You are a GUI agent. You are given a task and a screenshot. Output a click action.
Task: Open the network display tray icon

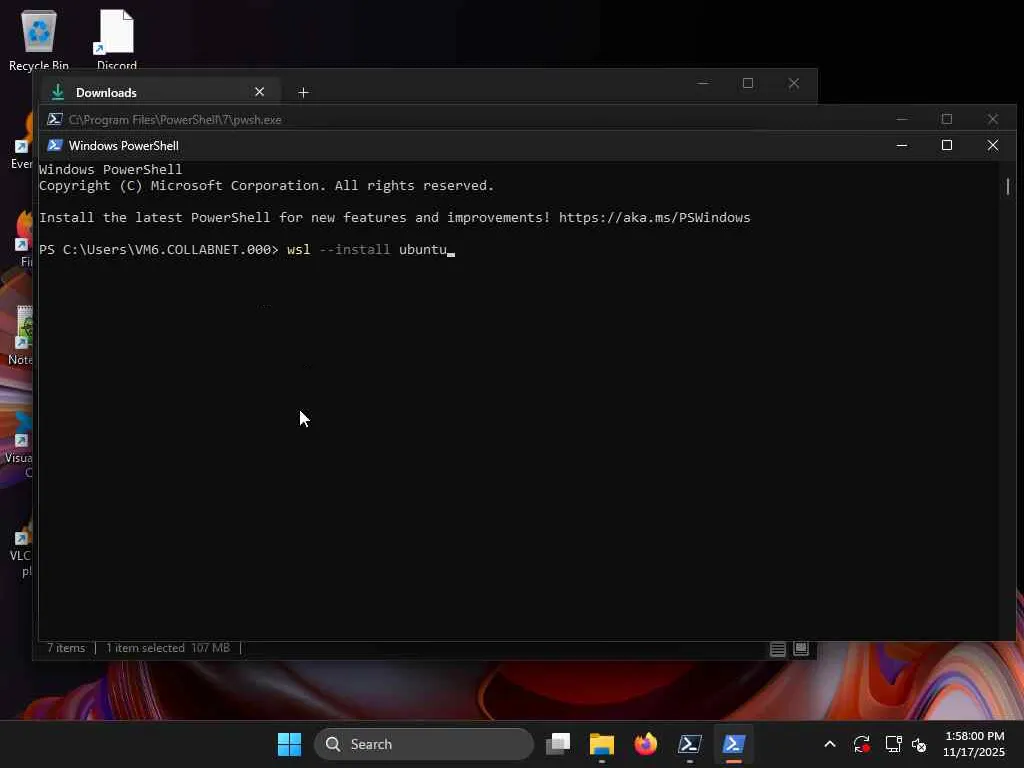click(x=893, y=744)
